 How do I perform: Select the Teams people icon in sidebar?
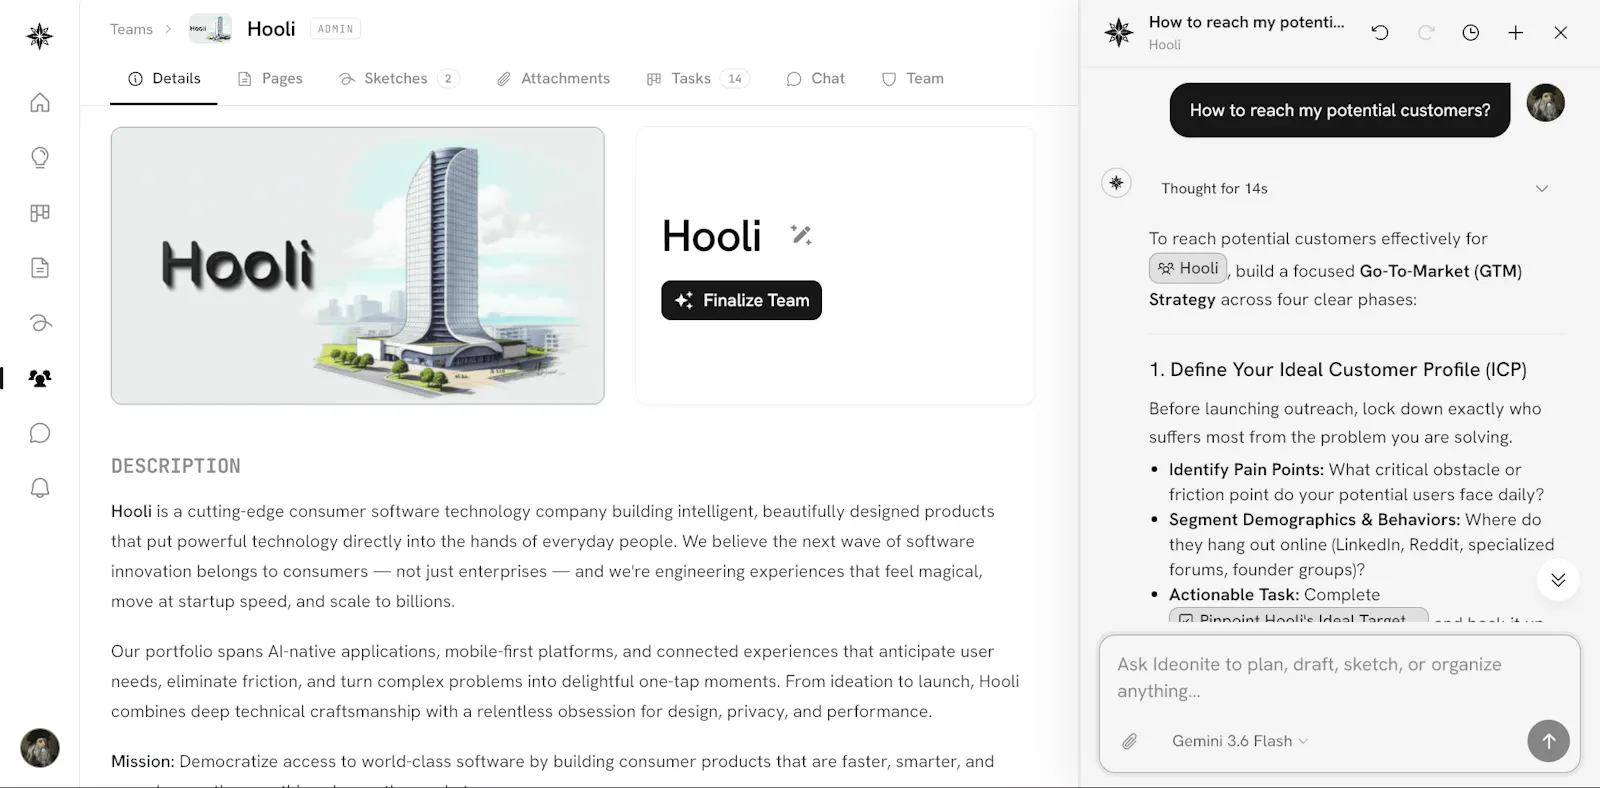pos(40,378)
